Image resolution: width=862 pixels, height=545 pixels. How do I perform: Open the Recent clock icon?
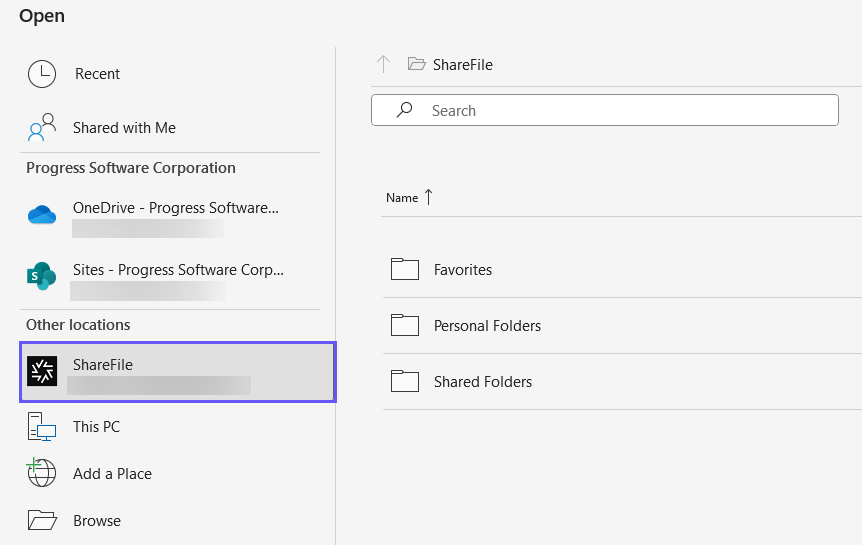point(42,74)
